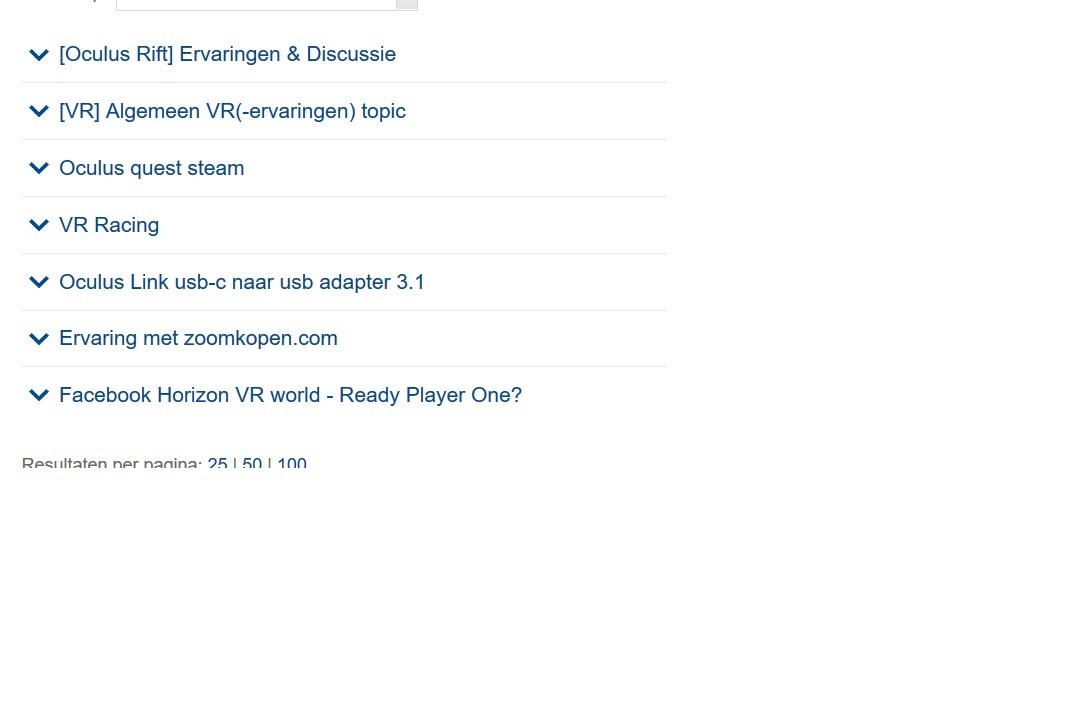
Task: Expand the Oculus Rift Ervaringen & Discussie chevron
Action: (39, 54)
